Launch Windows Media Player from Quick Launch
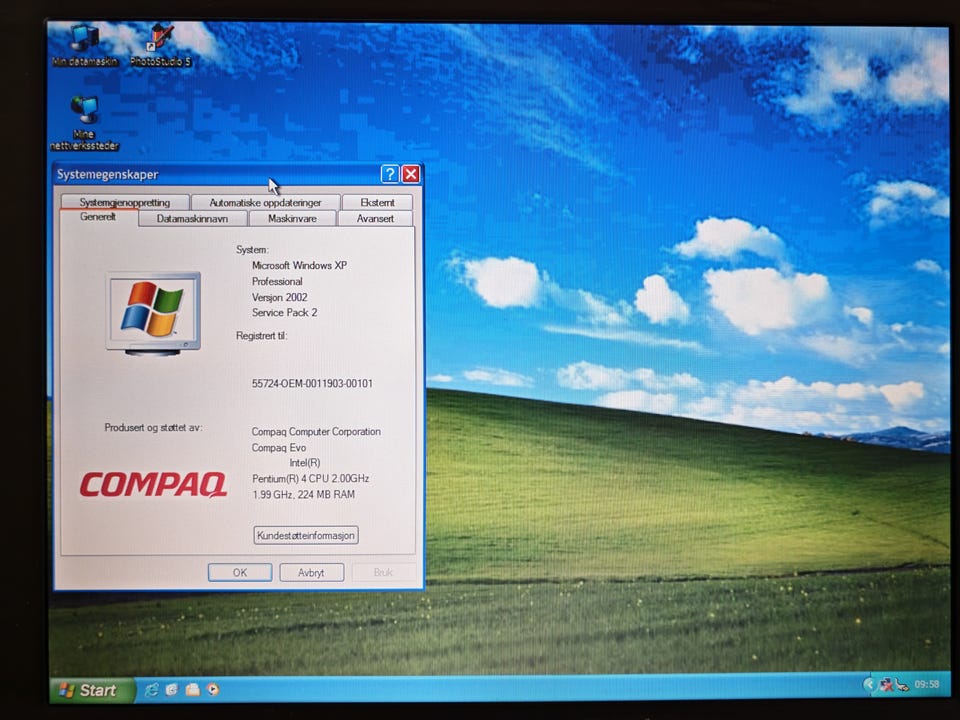 [x=213, y=690]
